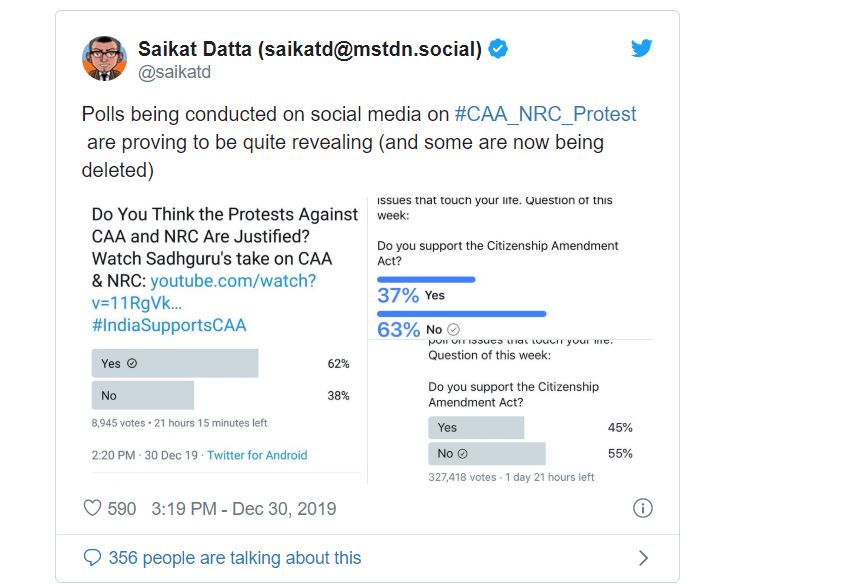
Task: Click the Twitter bird logo
Action: click(x=641, y=48)
